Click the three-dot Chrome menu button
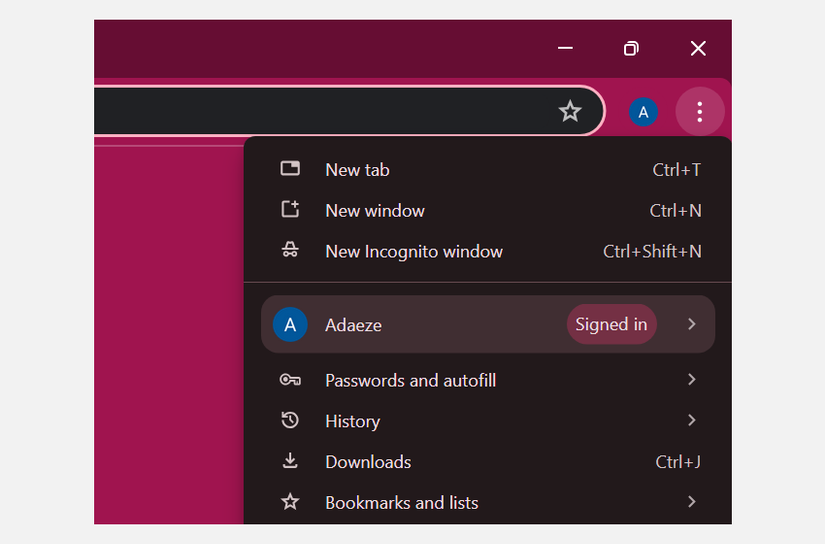Viewport: 825px width, 544px height. tap(700, 112)
